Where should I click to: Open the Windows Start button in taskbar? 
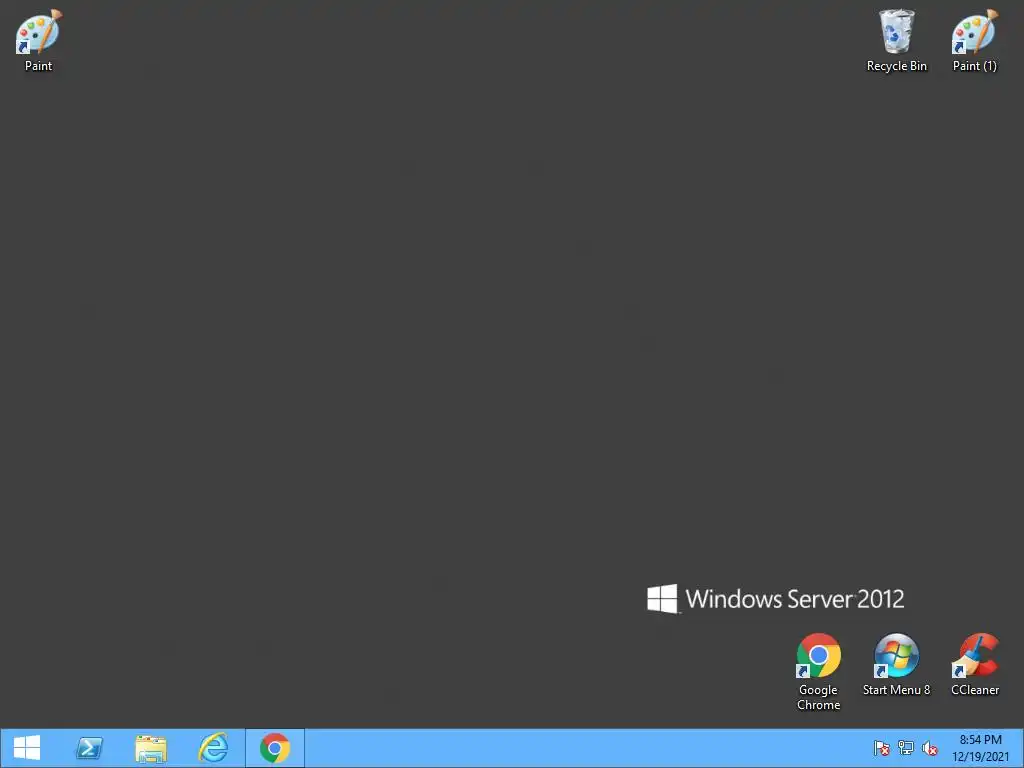tap(27, 748)
